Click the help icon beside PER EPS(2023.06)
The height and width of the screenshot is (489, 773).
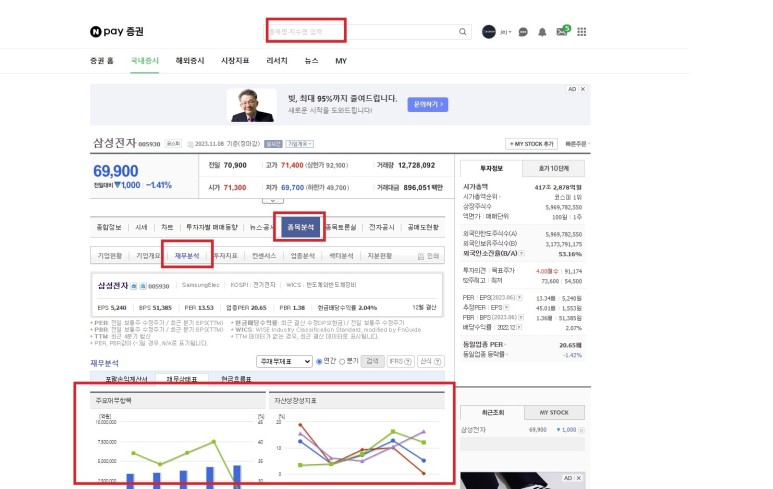click(519, 298)
